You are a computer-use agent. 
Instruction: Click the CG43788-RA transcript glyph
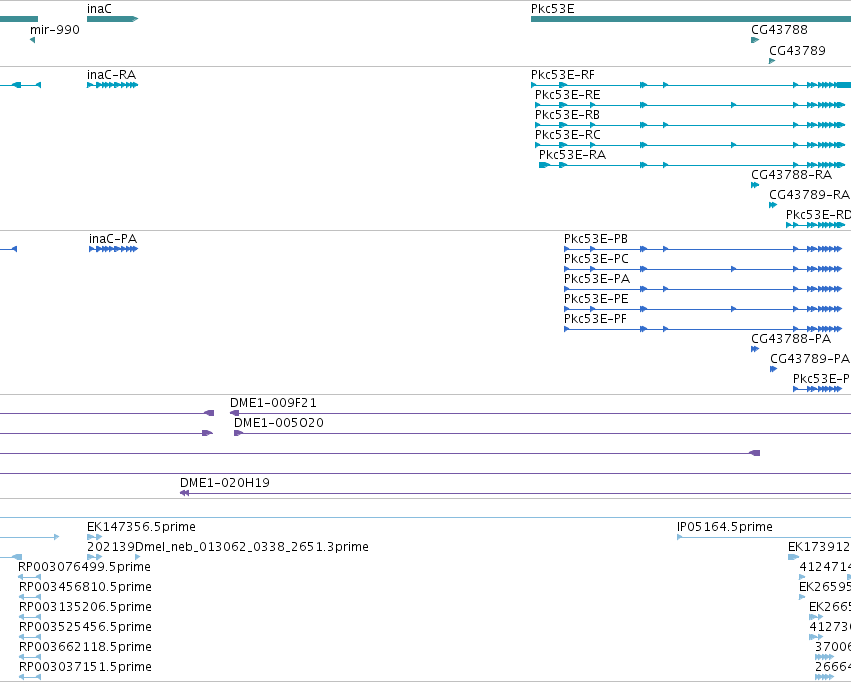pyautogui.click(x=755, y=185)
